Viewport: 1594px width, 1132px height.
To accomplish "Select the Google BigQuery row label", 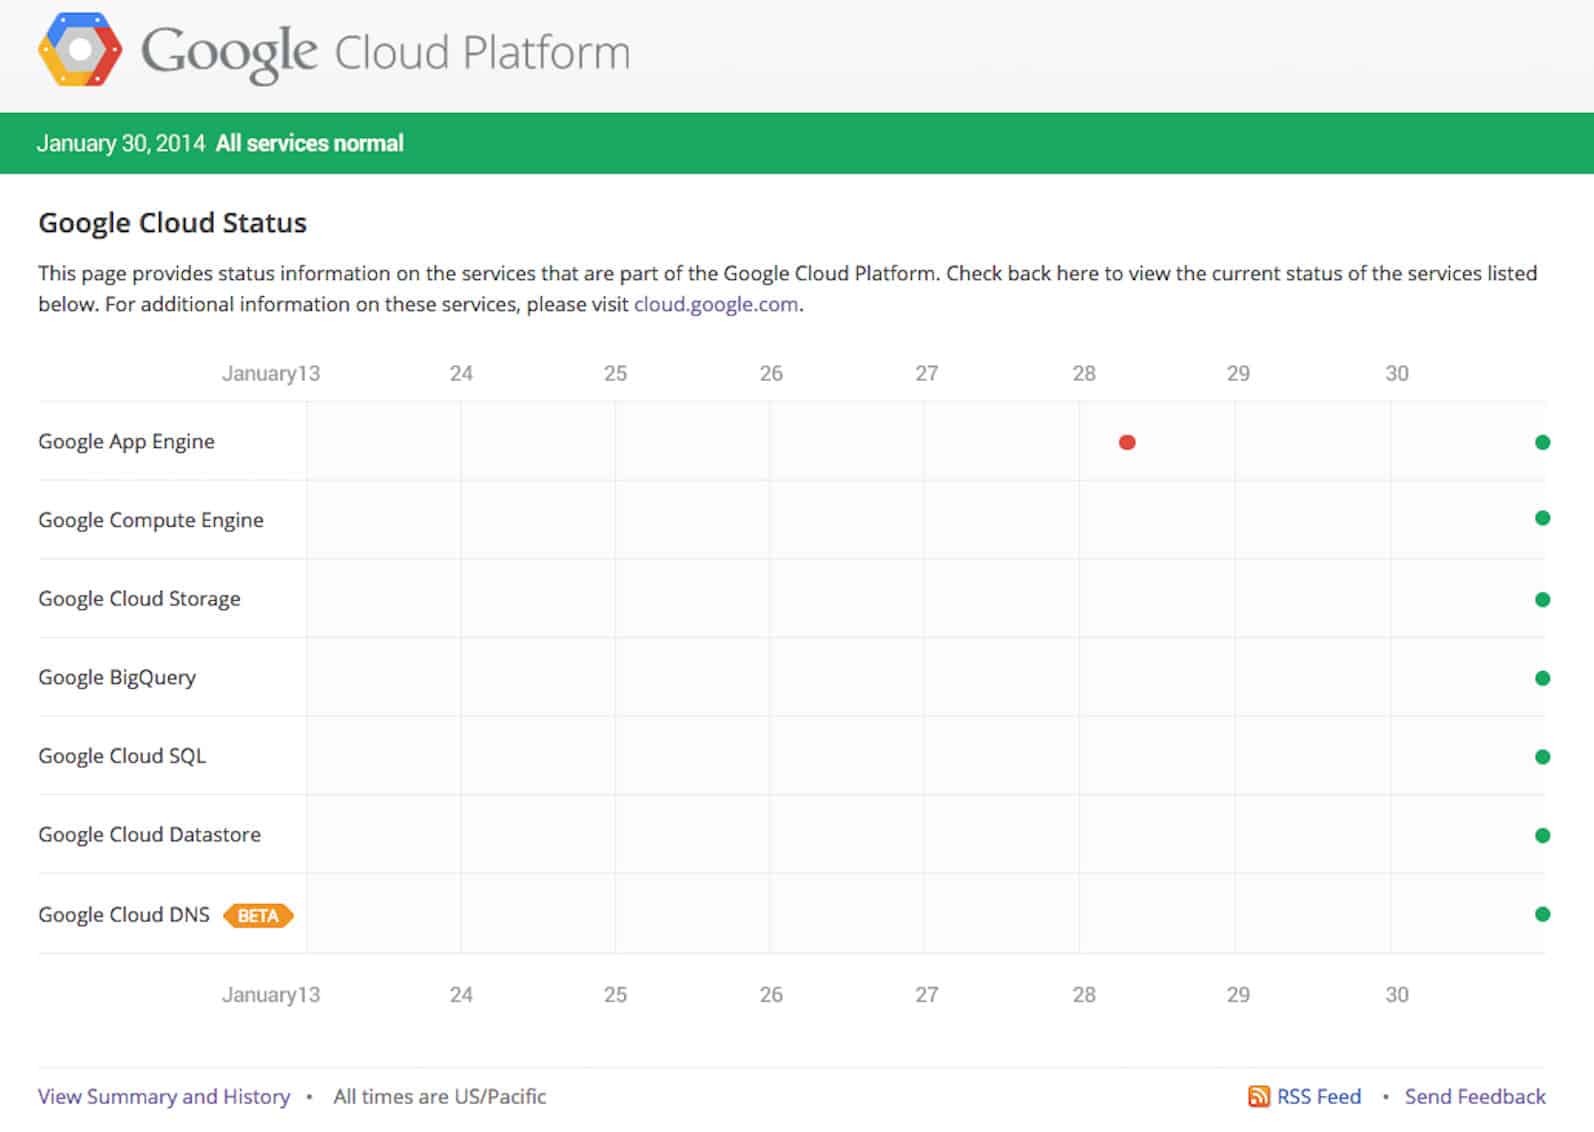I will (x=117, y=678).
